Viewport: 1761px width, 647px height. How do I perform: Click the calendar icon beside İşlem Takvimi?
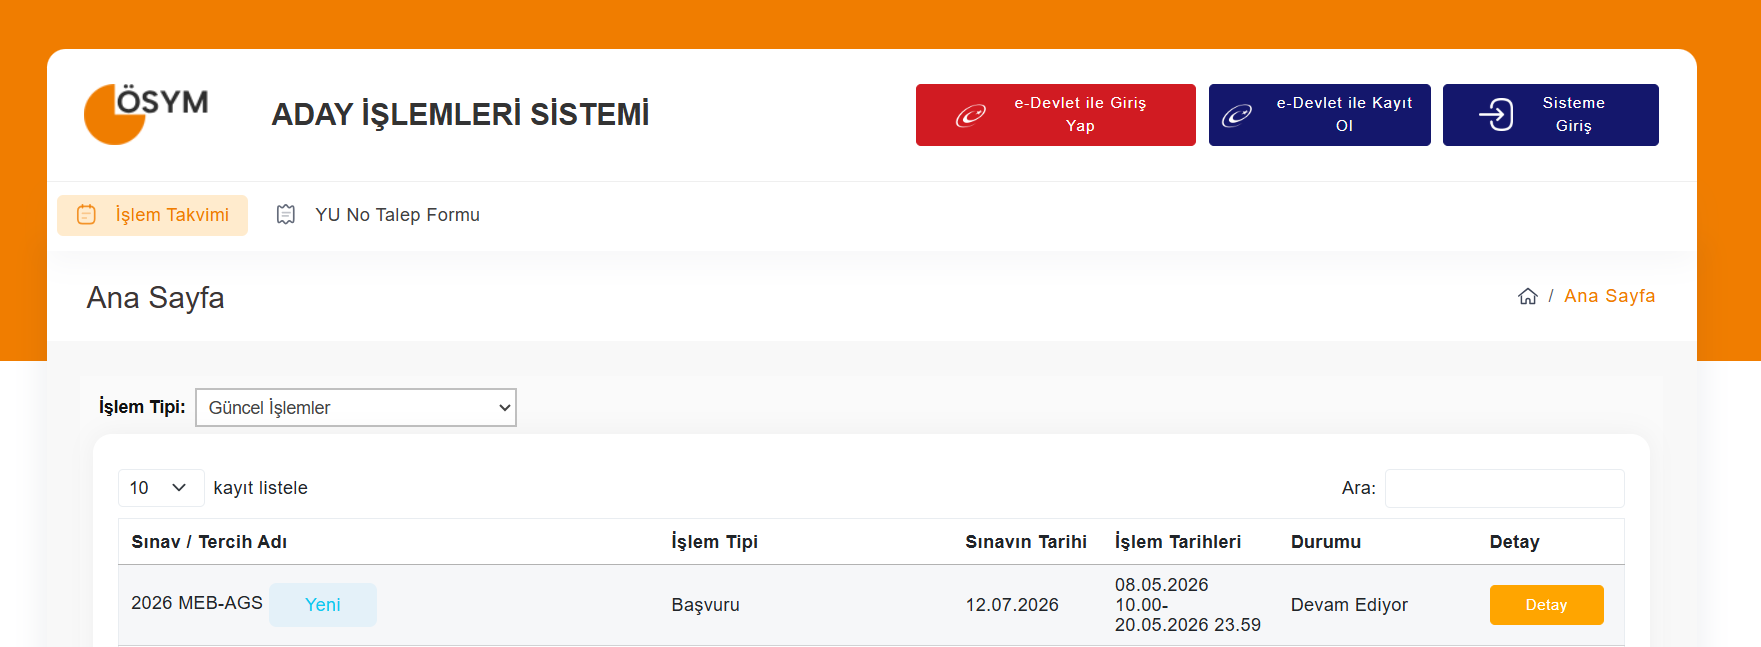(x=87, y=215)
